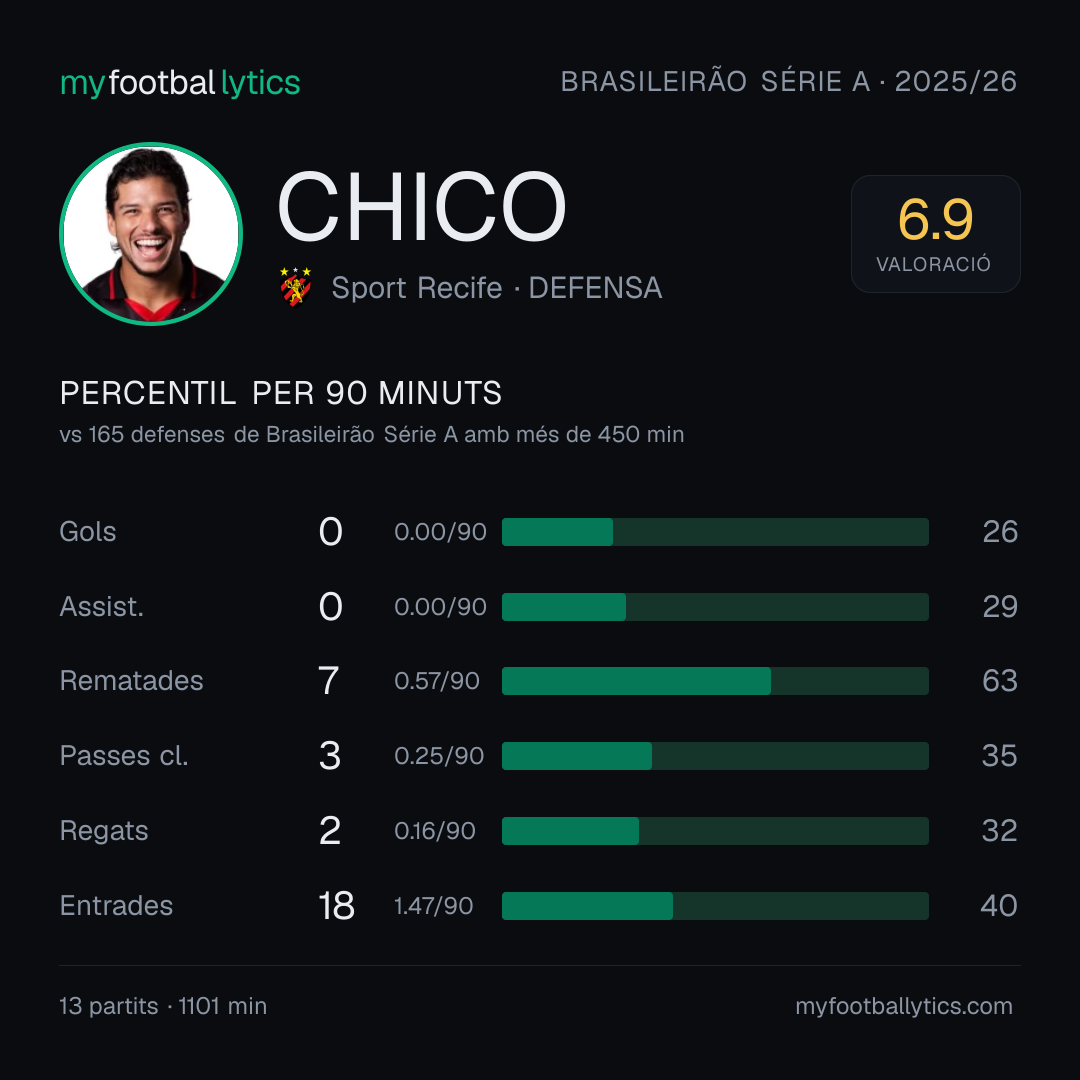This screenshot has width=1080, height=1080.
Task: Click the Rematades percentile bar
Action: (715, 681)
